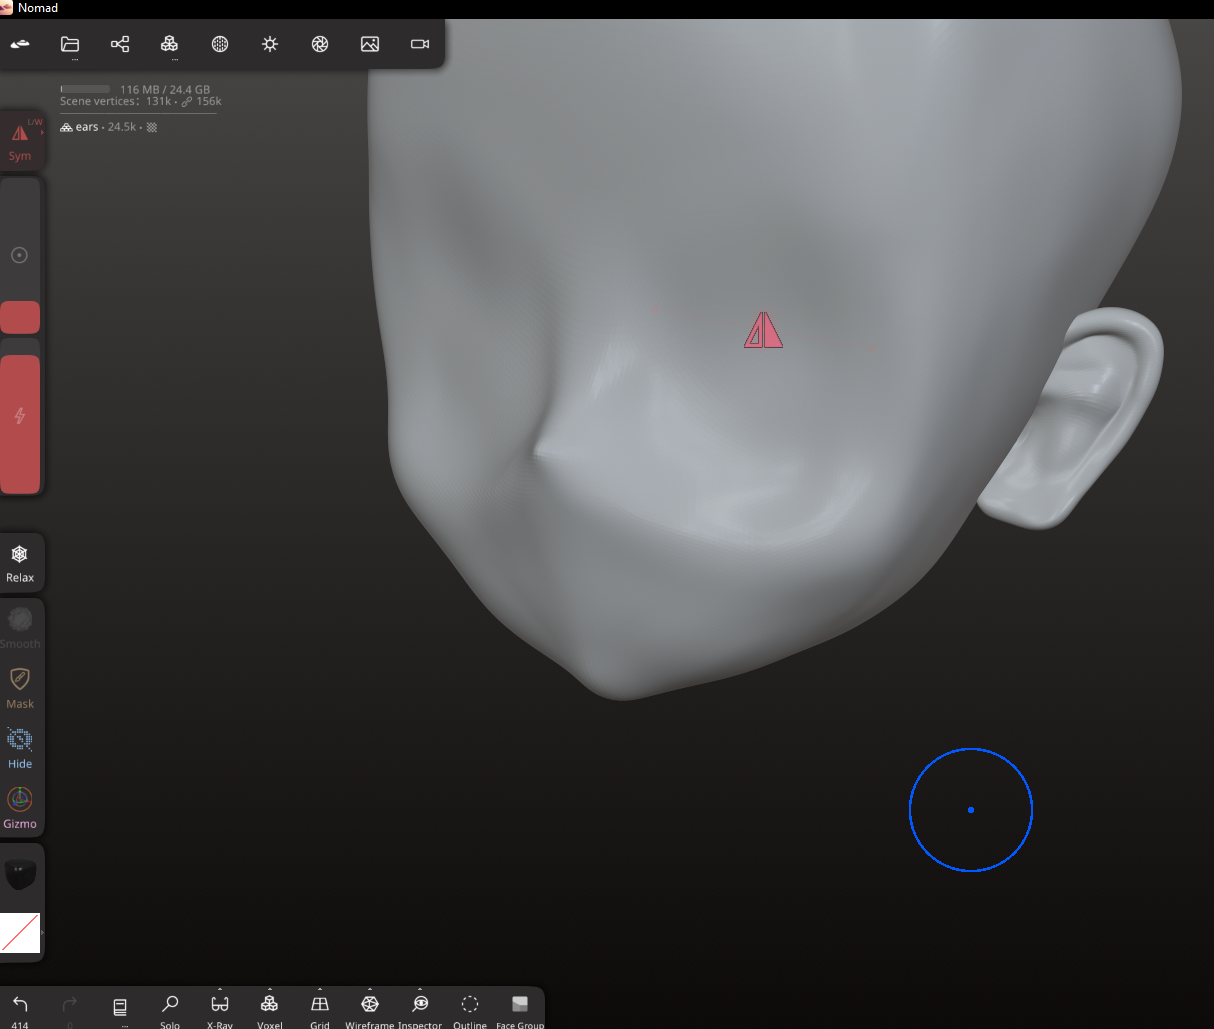
Task: Open the Nomad about menu icon
Action: [20, 44]
